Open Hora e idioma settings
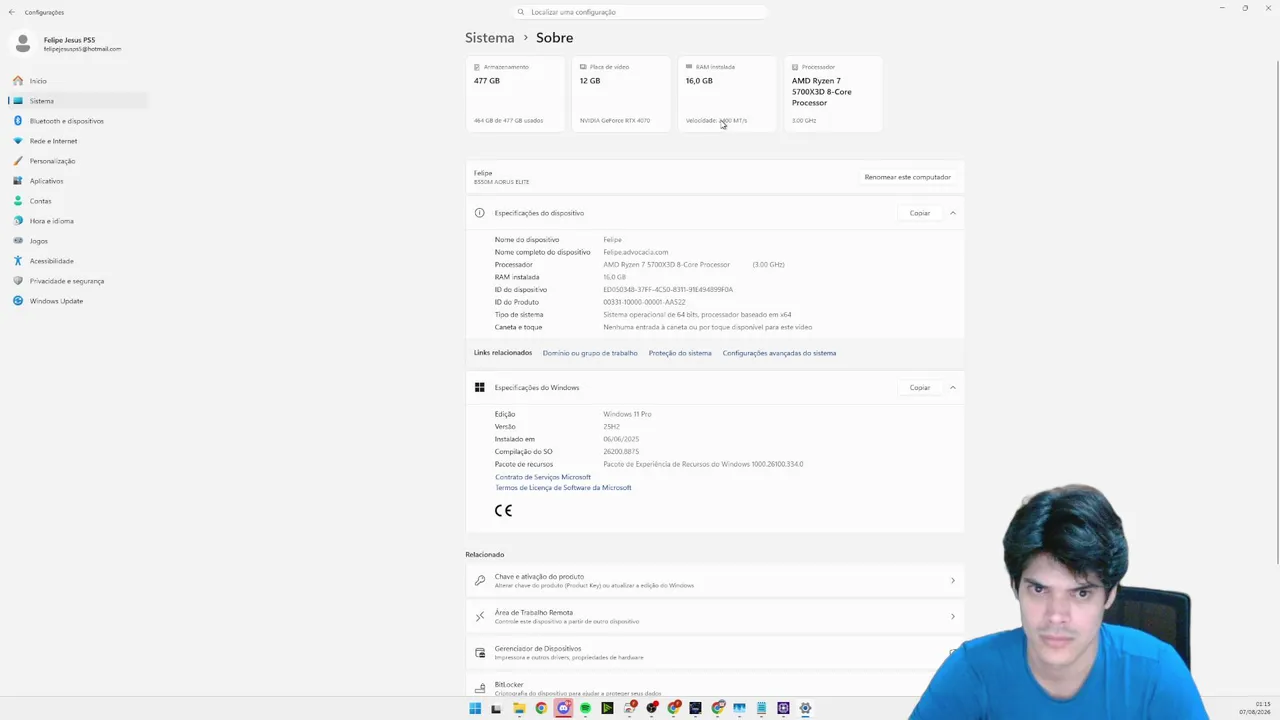 52,221
